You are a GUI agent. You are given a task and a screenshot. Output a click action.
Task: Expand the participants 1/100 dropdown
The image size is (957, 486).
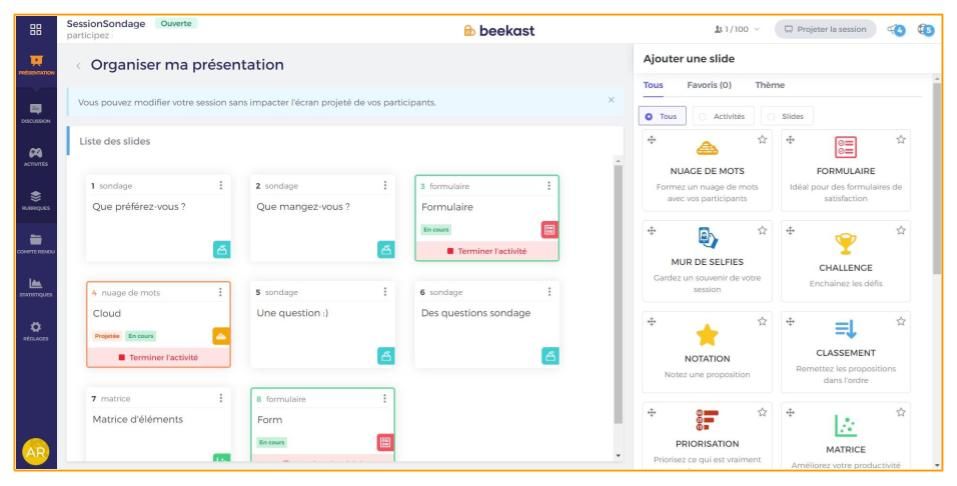[737, 29]
